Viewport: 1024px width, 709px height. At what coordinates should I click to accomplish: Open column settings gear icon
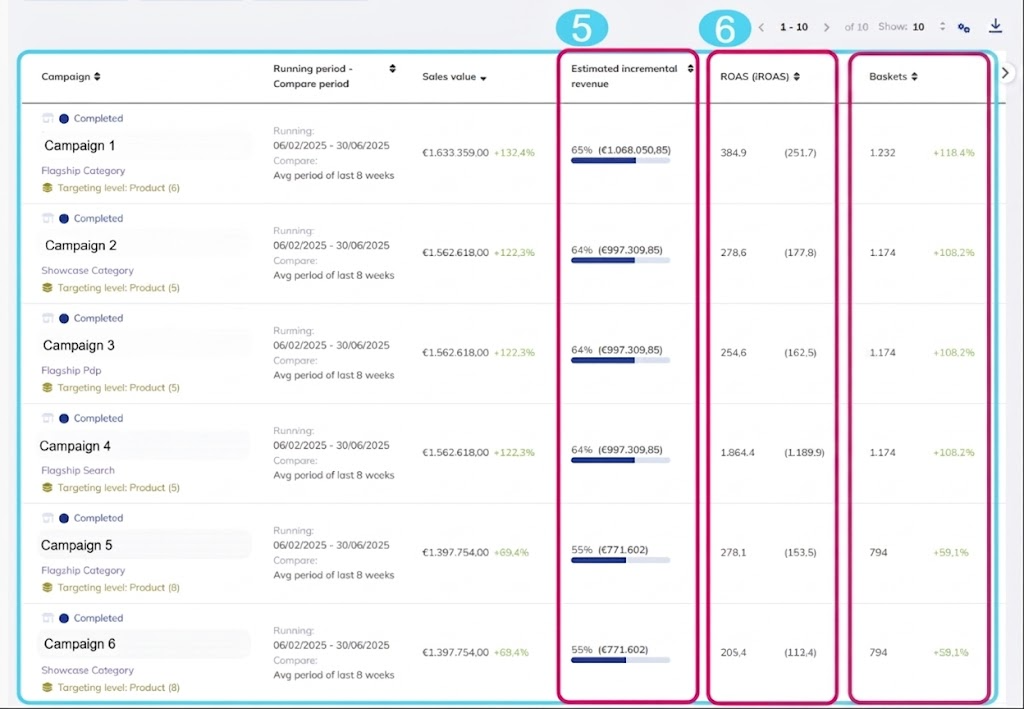point(963,27)
